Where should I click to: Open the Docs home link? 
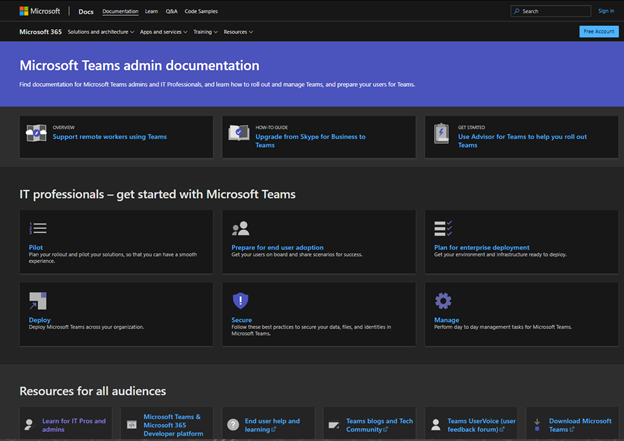click(x=86, y=12)
